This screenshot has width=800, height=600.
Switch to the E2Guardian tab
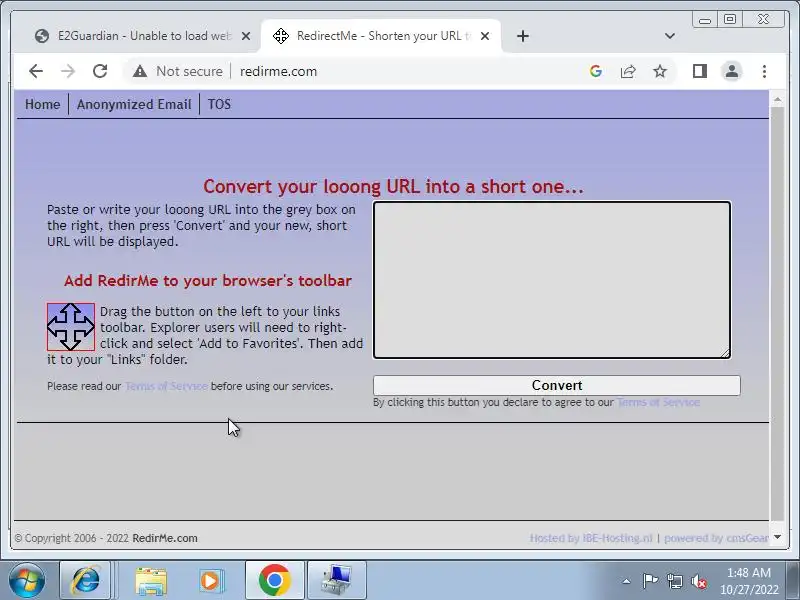tap(133, 36)
